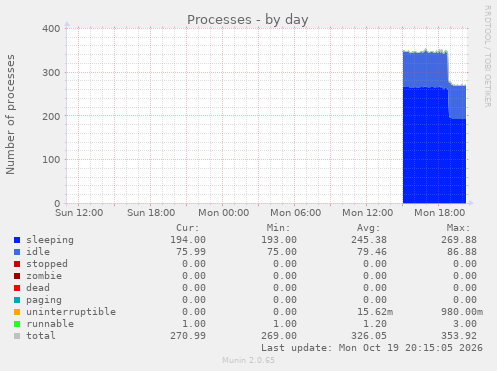The height and width of the screenshot is (371, 497).
Task: Click idle minimum value 75.00
Action: [x=282, y=252]
